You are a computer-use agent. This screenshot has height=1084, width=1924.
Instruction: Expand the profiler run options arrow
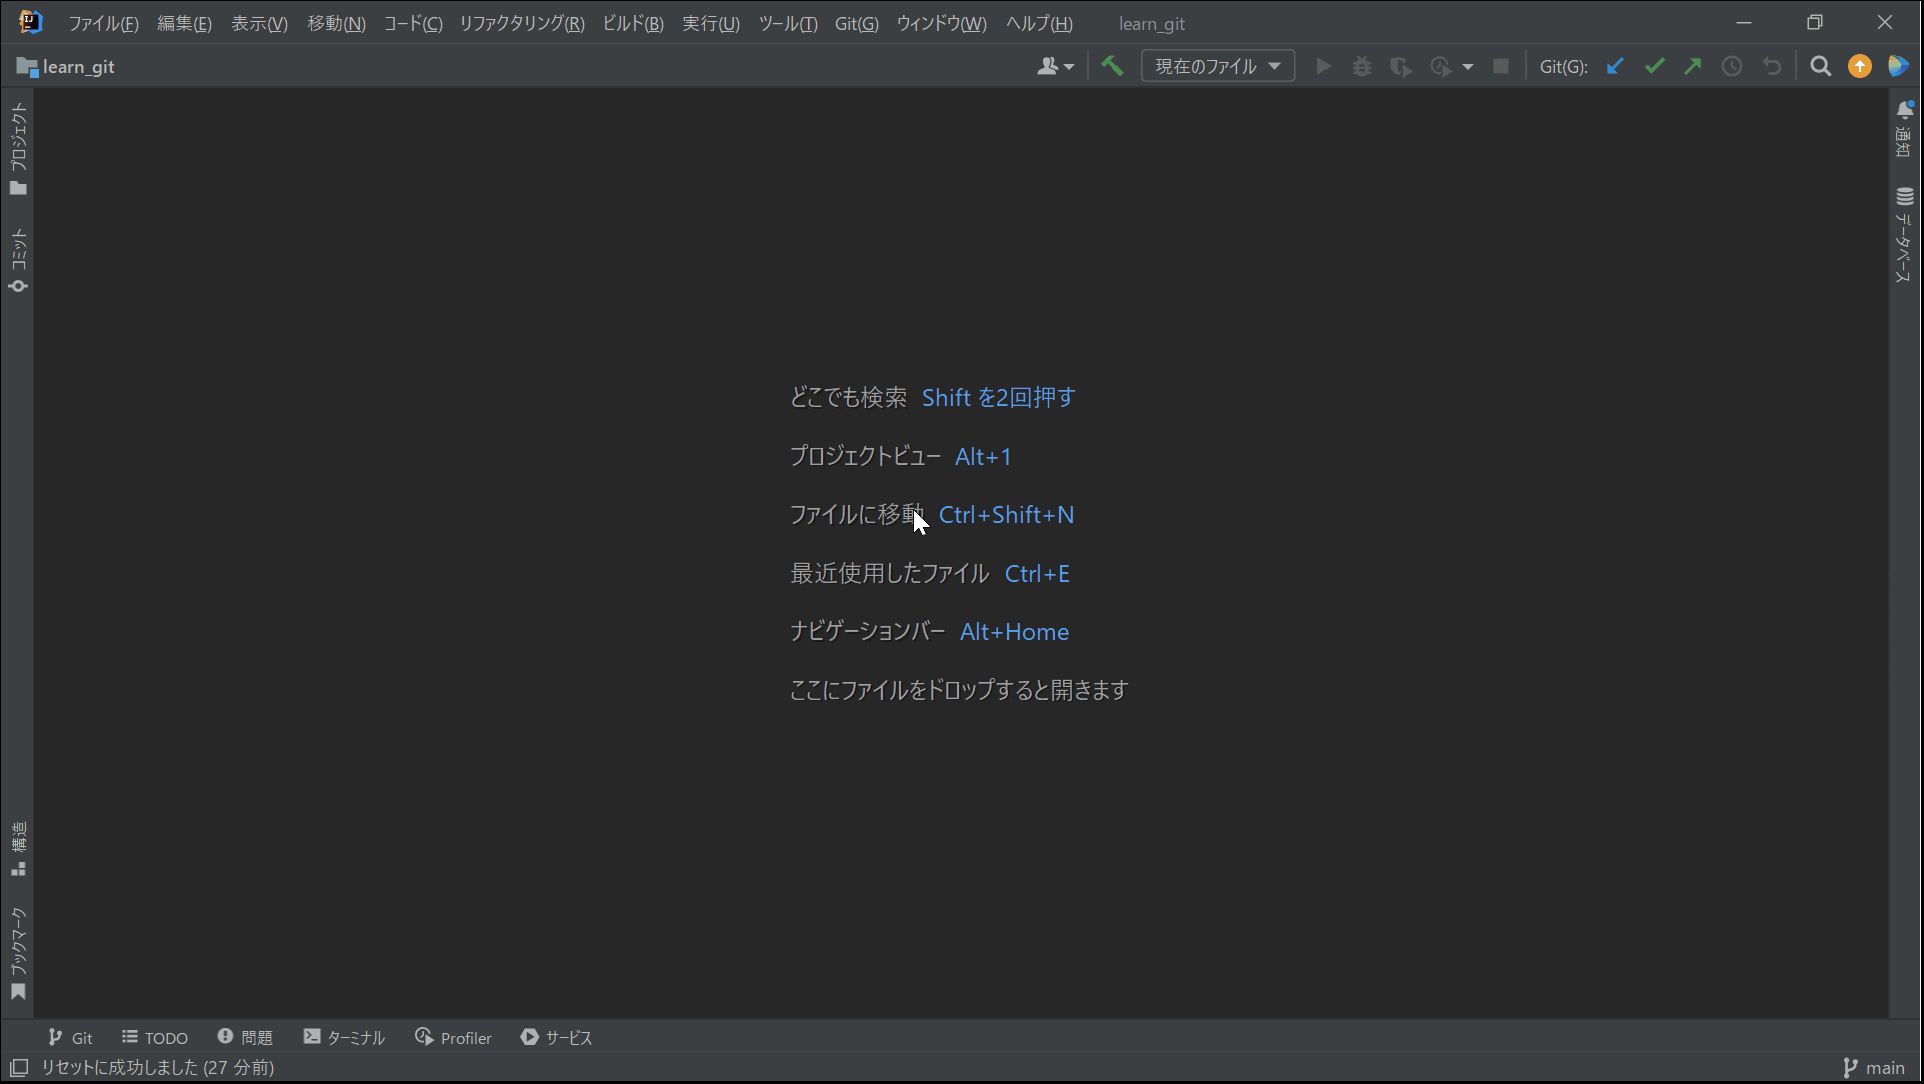(x=1470, y=66)
